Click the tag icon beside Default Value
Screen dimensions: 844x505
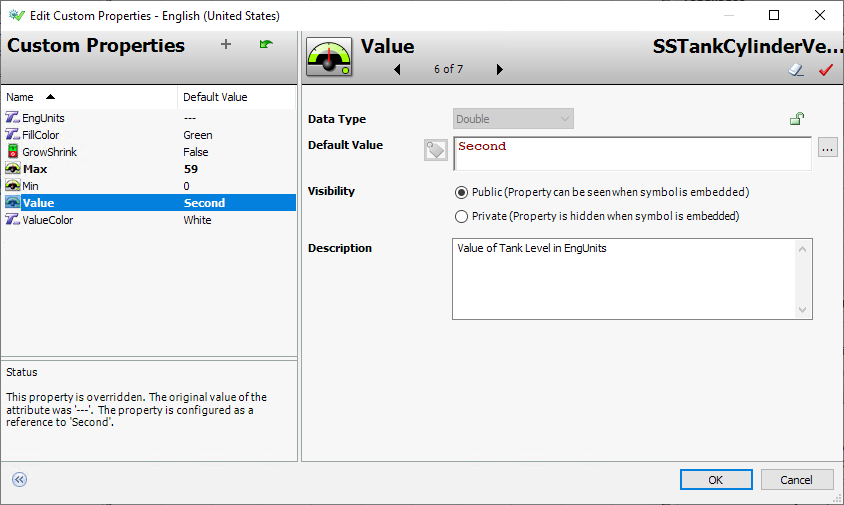coord(435,150)
